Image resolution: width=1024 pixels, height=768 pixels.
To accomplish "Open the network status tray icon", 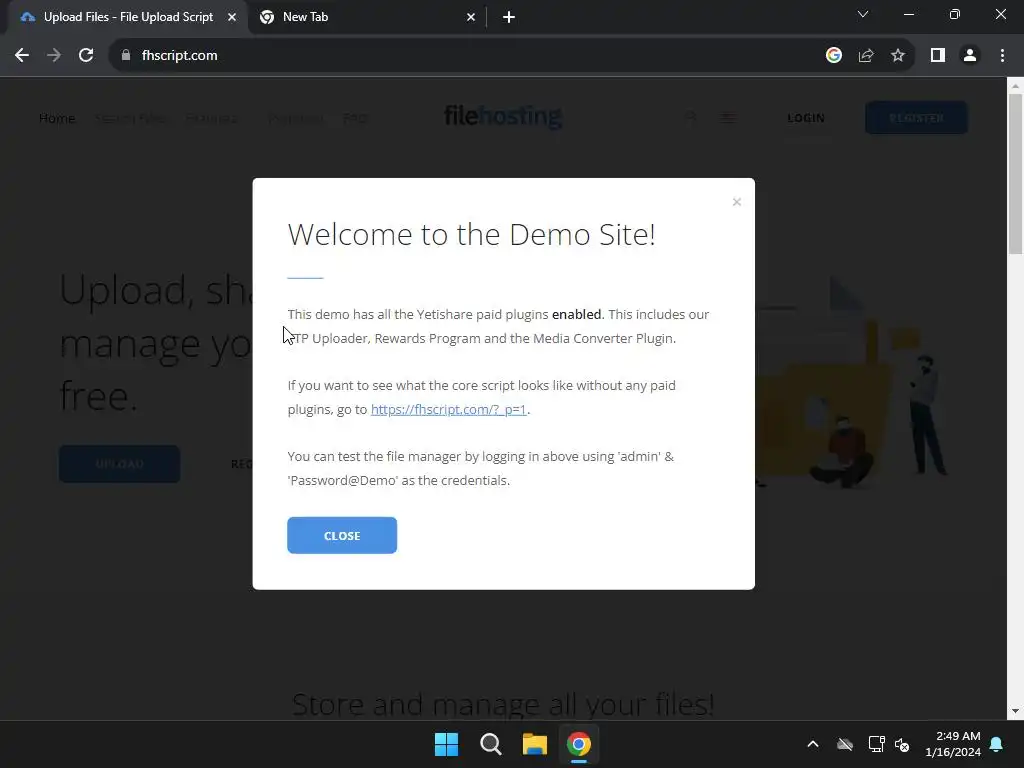I will click(x=876, y=744).
